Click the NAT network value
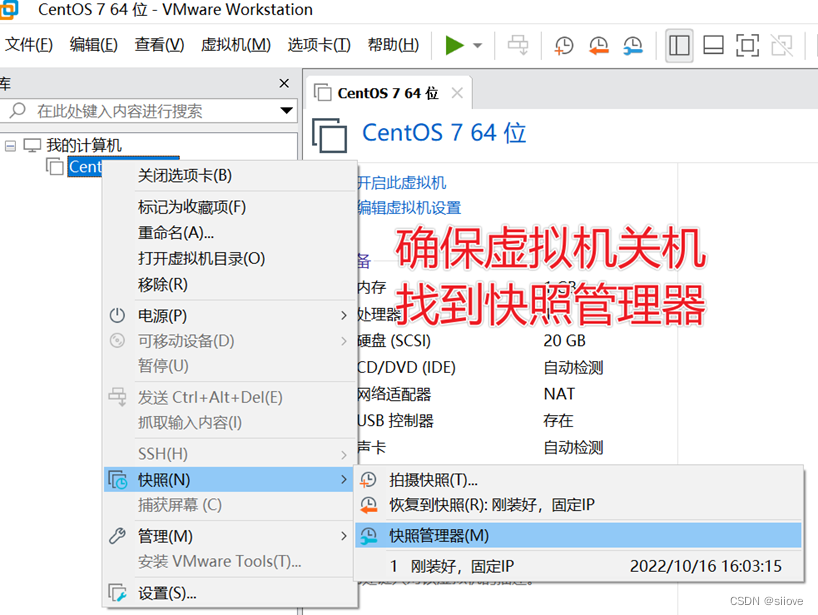The image size is (818, 615). [x=559, y=394]
